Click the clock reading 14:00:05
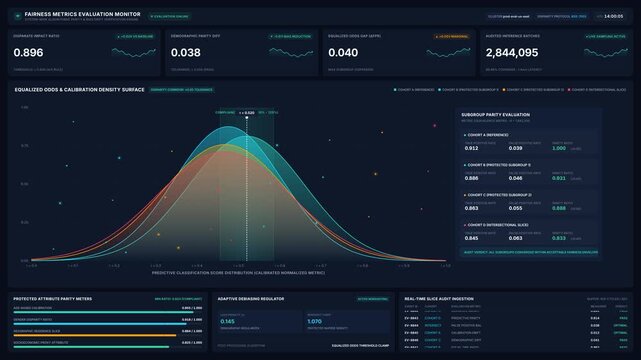This screenshot has height=360, width=641. pyautogui.click(x=613, y=16)
